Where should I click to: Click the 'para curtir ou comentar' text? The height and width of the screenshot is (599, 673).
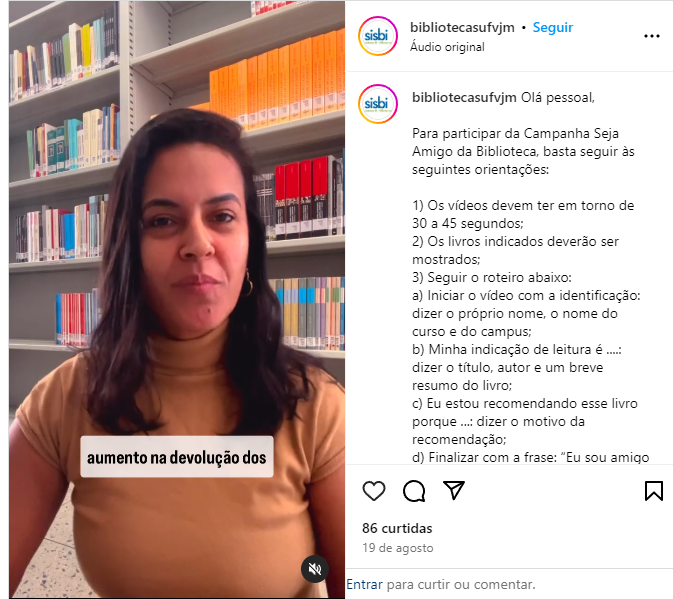461,584
